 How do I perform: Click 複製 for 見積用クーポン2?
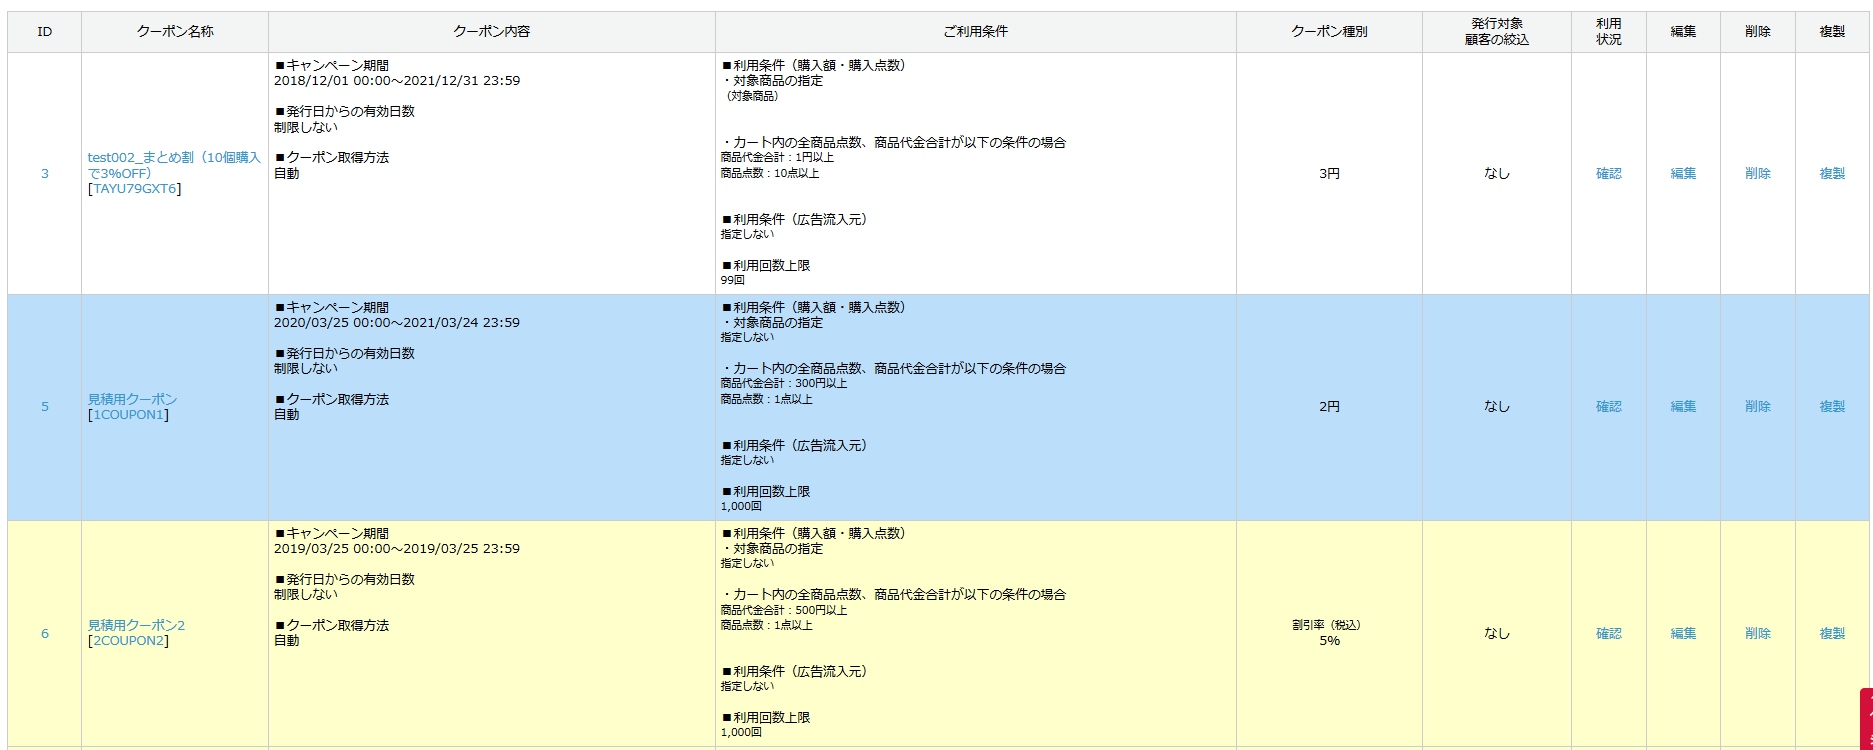pos(1832,634)
